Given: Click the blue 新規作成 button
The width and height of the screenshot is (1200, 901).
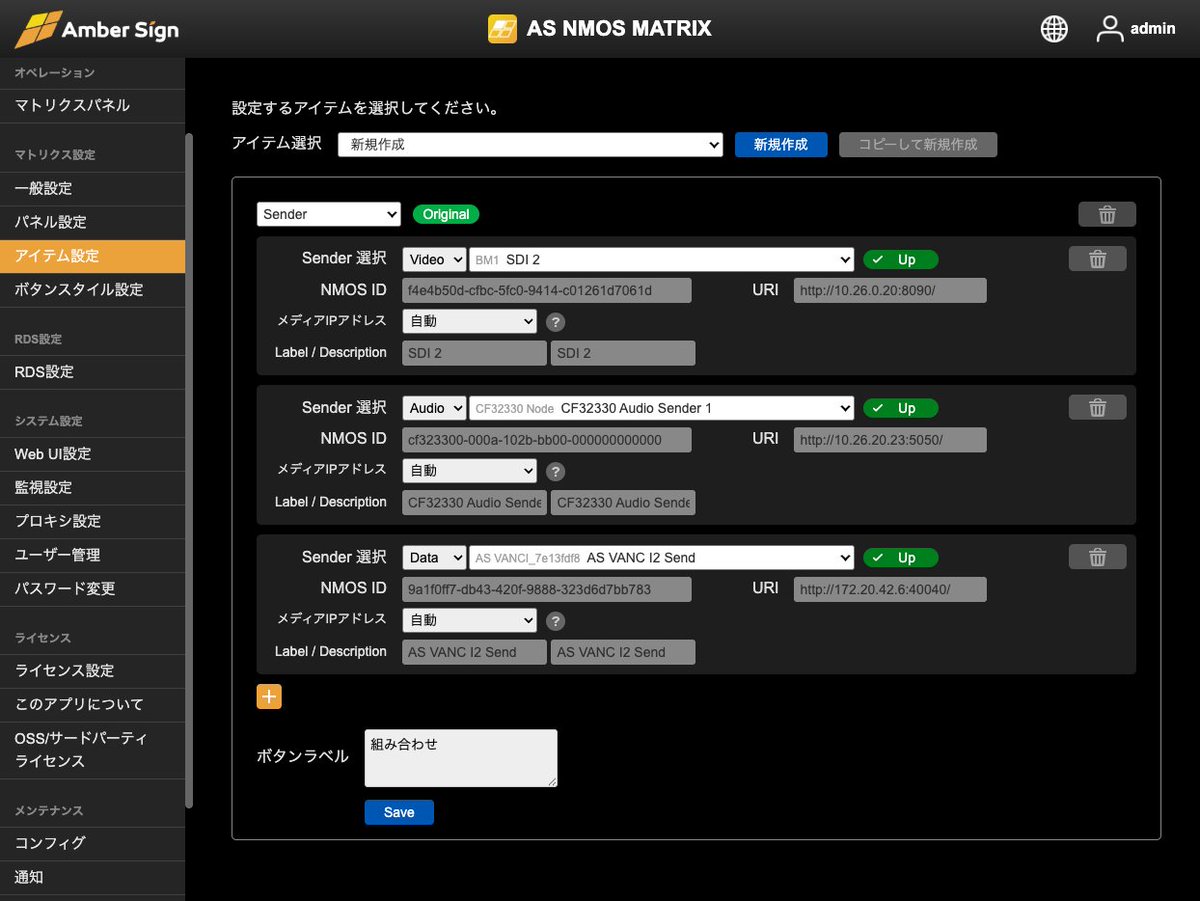Looking at the screenshot, I should [780, 144].
